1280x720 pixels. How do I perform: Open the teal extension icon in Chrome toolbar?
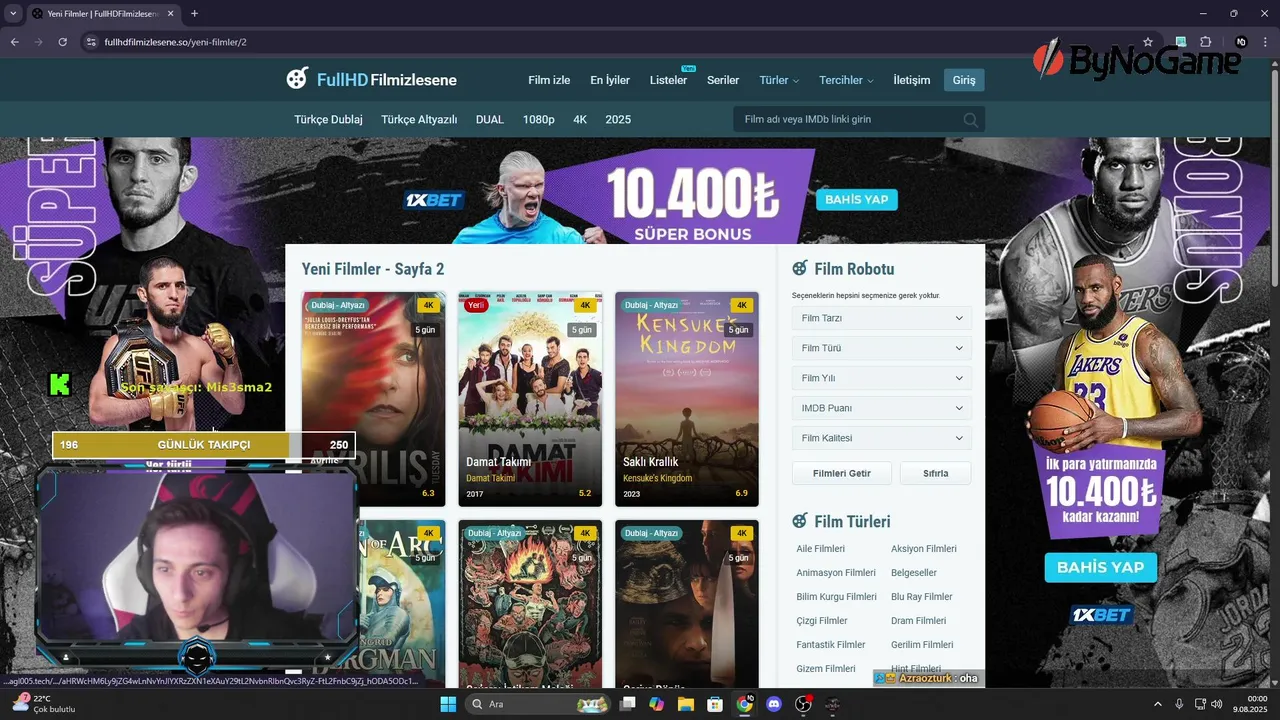1181,42
